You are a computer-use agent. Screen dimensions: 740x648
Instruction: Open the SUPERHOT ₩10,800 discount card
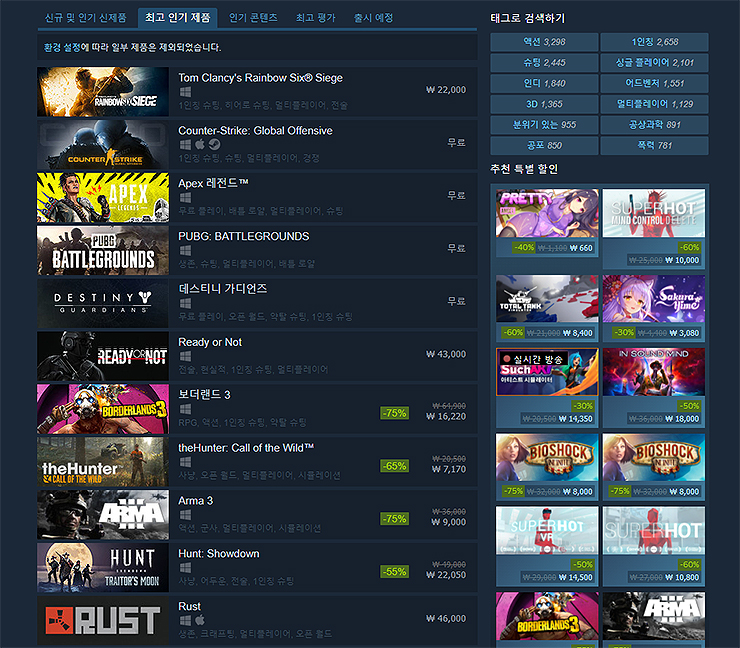click(x=654, y=546)
